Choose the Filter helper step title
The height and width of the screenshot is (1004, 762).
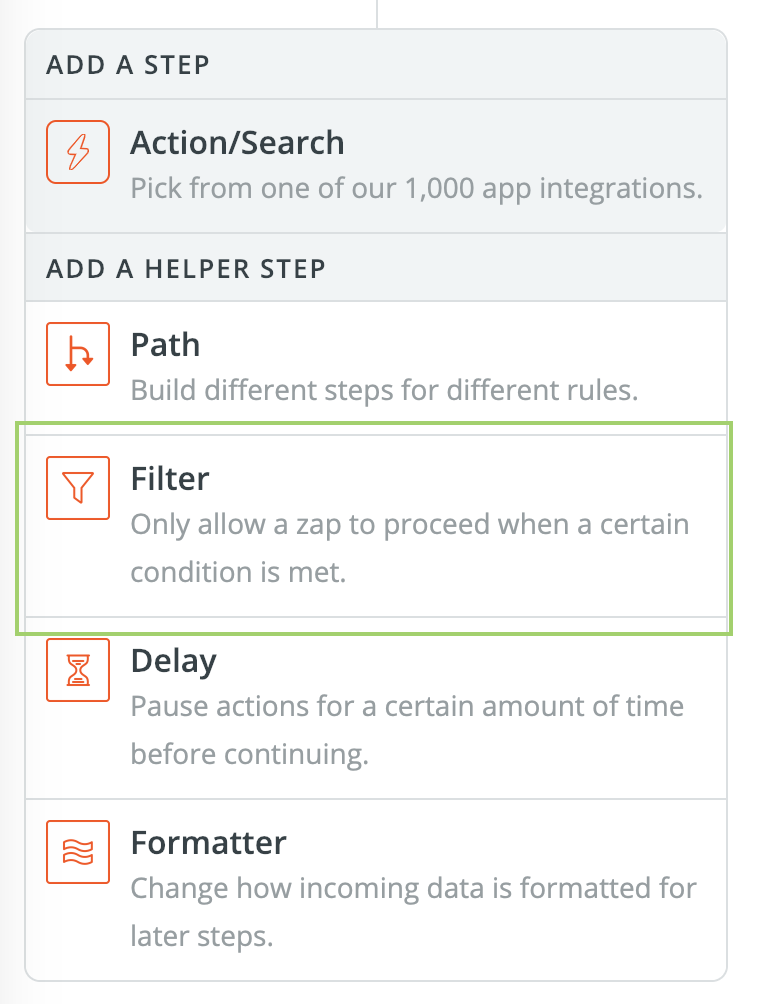click(170, 479)
